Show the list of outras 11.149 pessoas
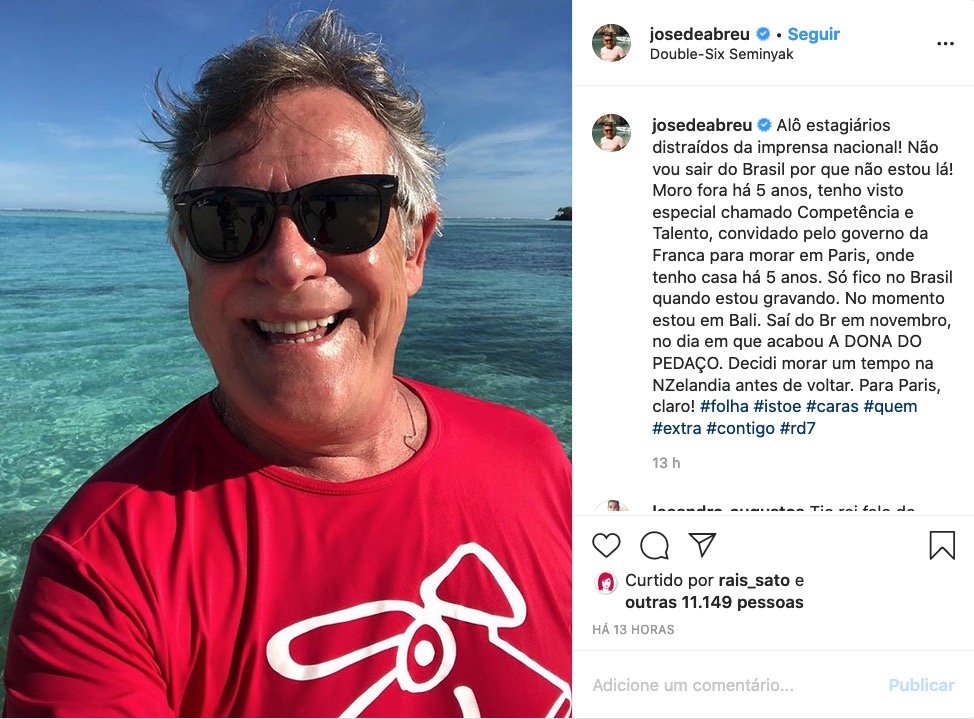 pos(714,602)
